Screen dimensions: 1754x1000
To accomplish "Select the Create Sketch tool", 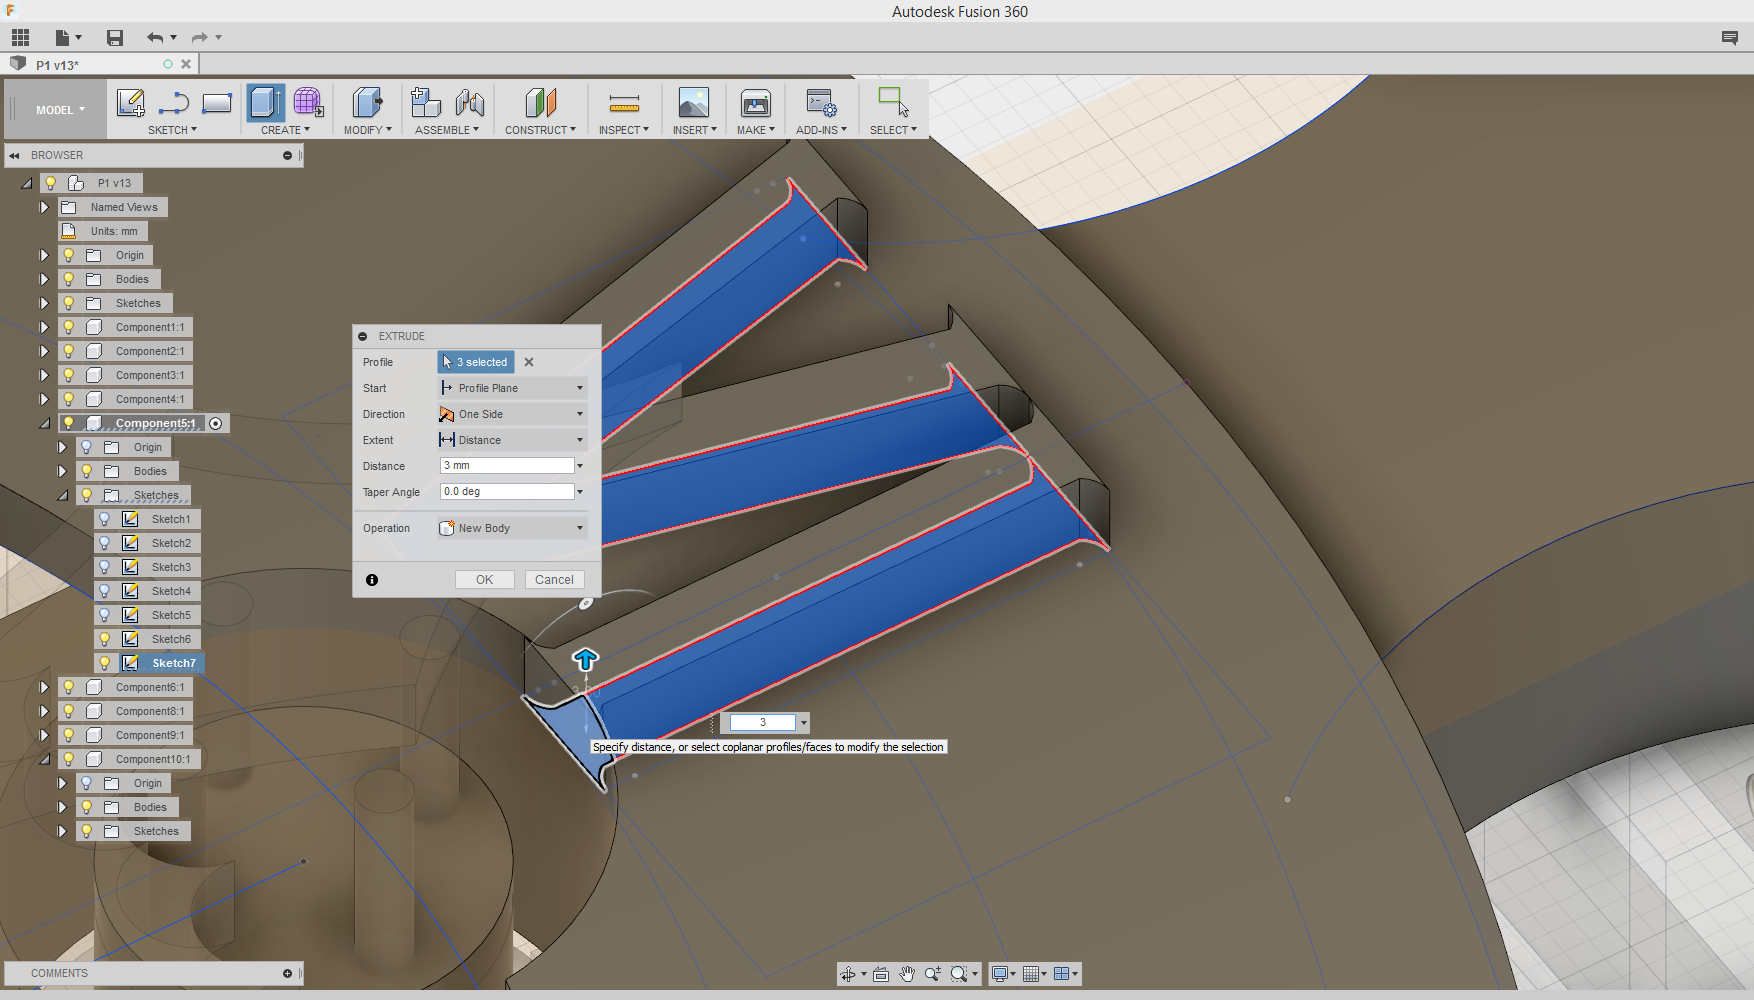I will 131,102.
